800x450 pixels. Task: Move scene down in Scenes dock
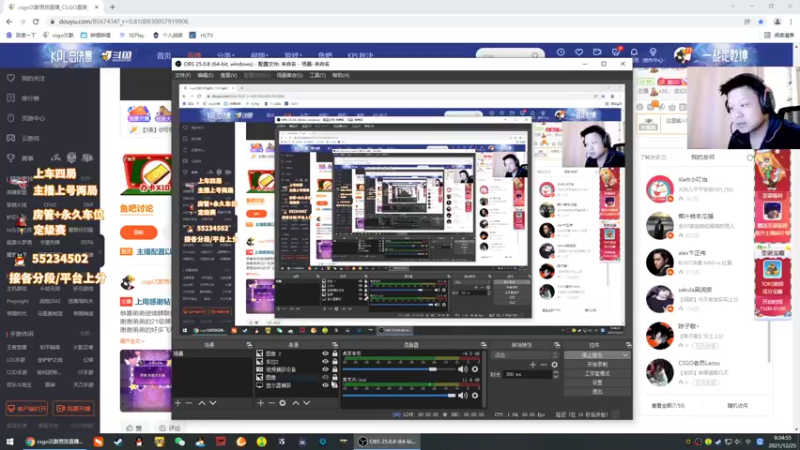(213, 403)
